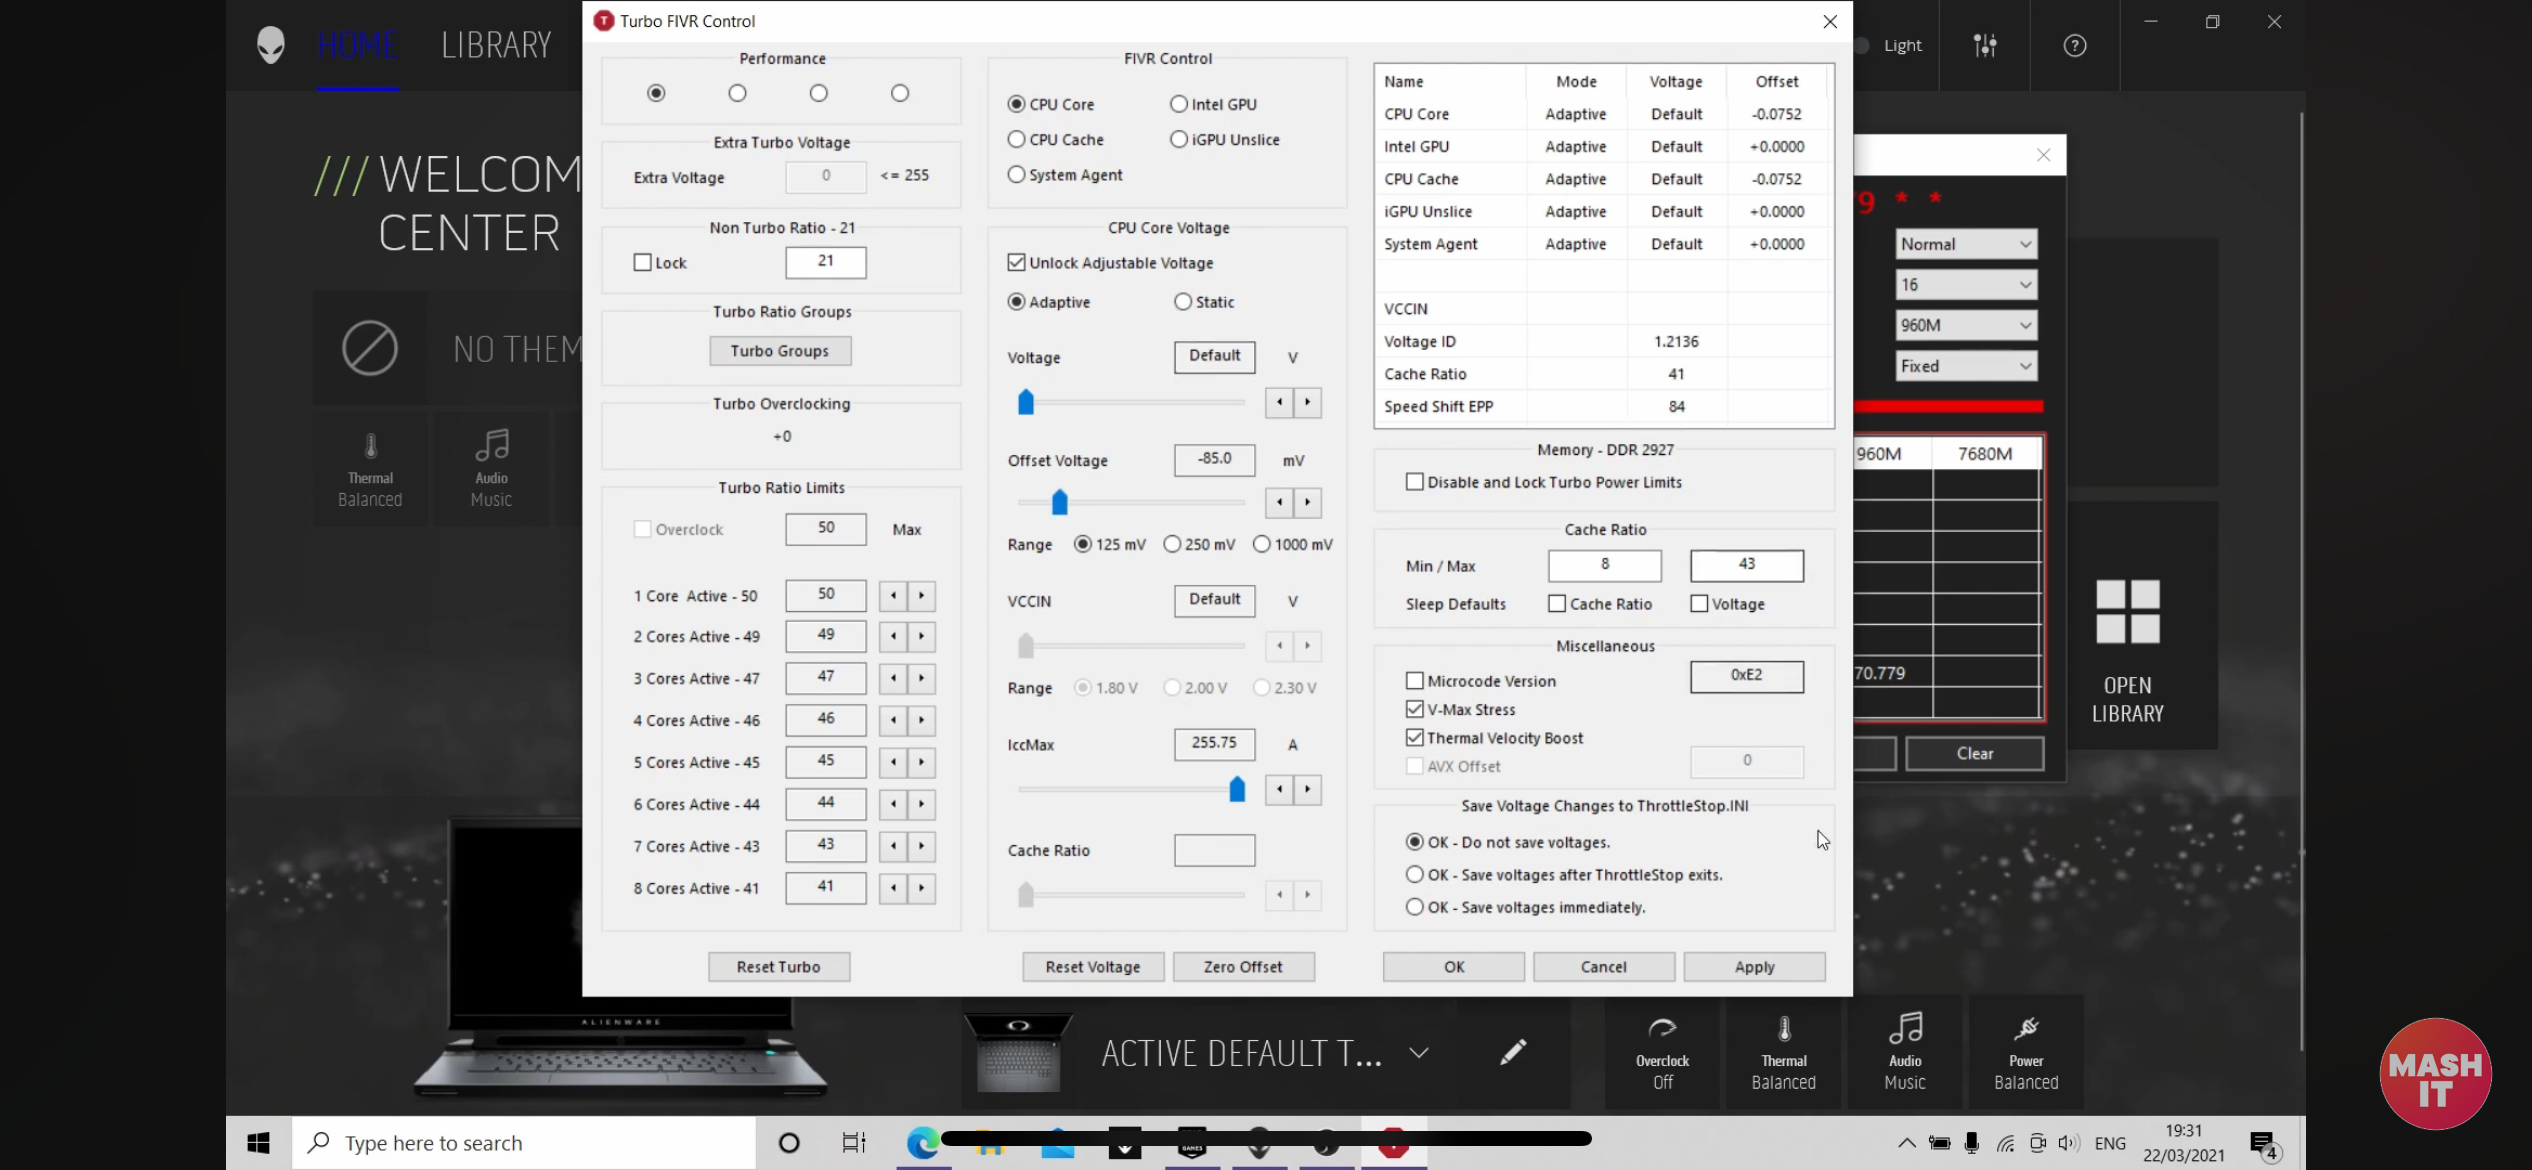Open the Normal dropdown in background window
The width and height of the screenshot is (2532, 1170).
pos(1966,244)
